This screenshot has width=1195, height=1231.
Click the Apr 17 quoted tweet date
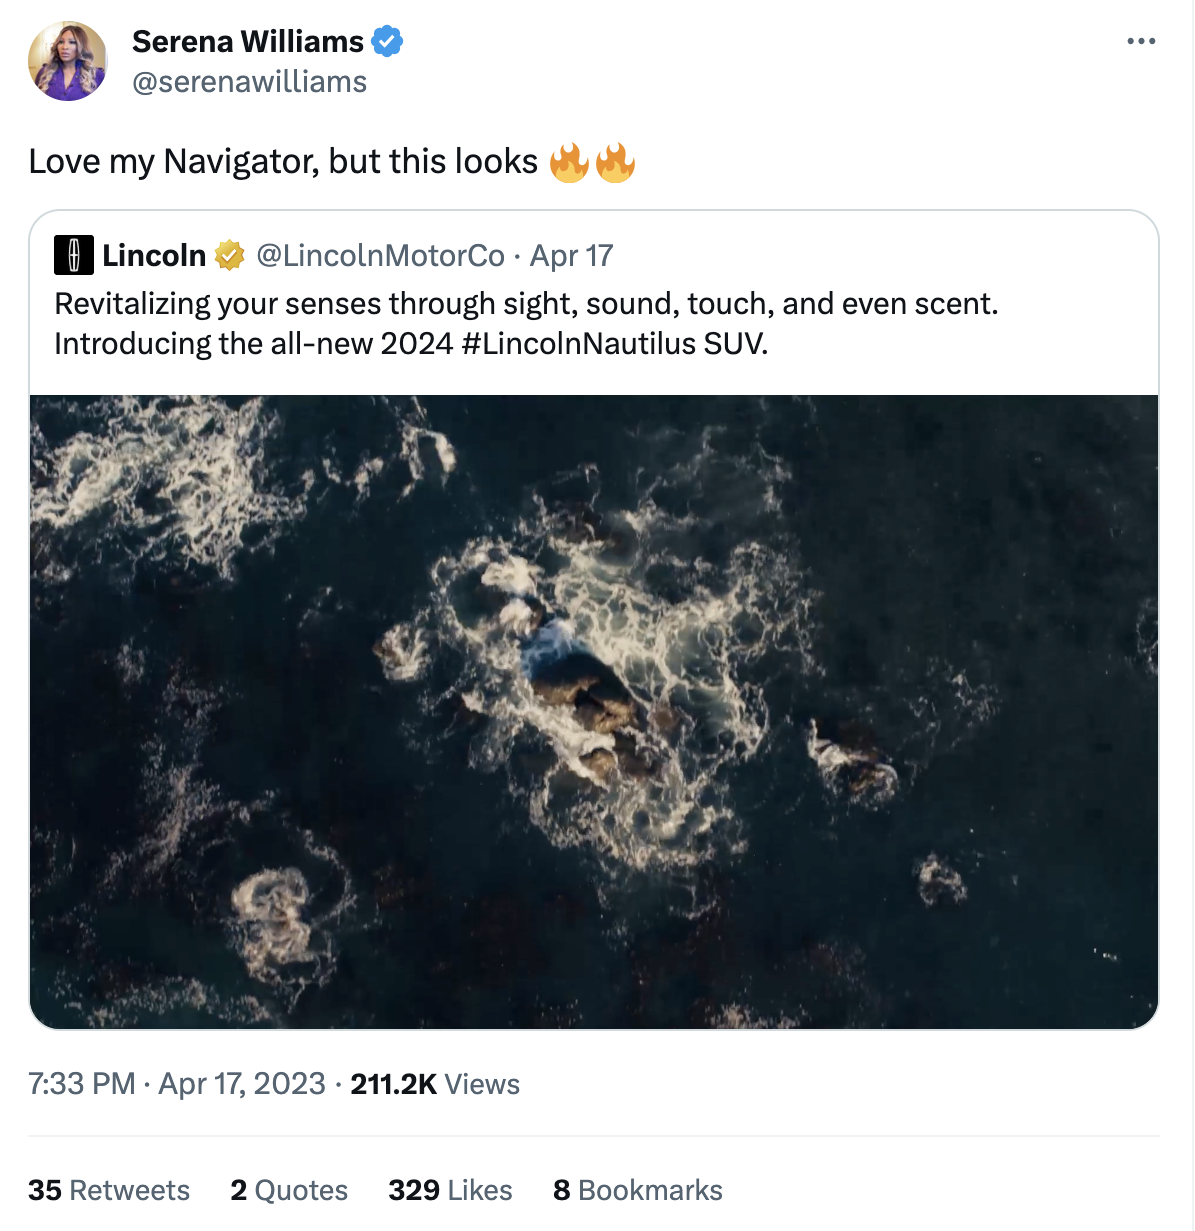pyautogui.click(x=571, y=256)
